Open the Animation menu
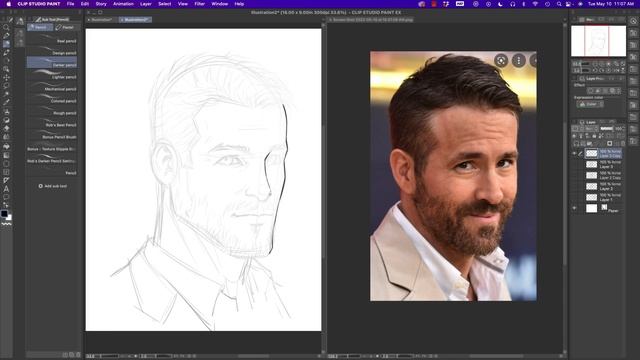Screen dimensions: 640x360 click(123, 4)
